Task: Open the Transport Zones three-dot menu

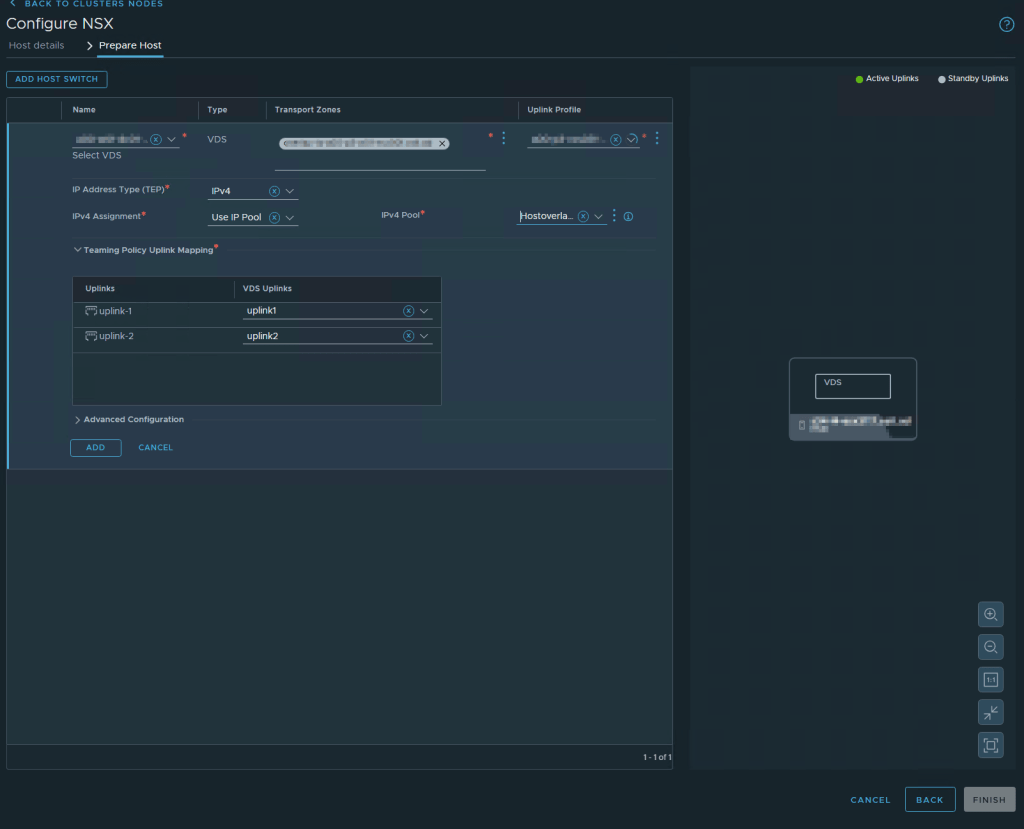Action: pos(503,138)
